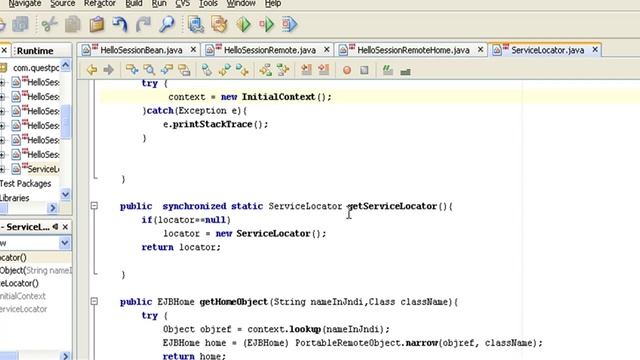Click project tree horizontal scroll right arrow

(52, 208)
